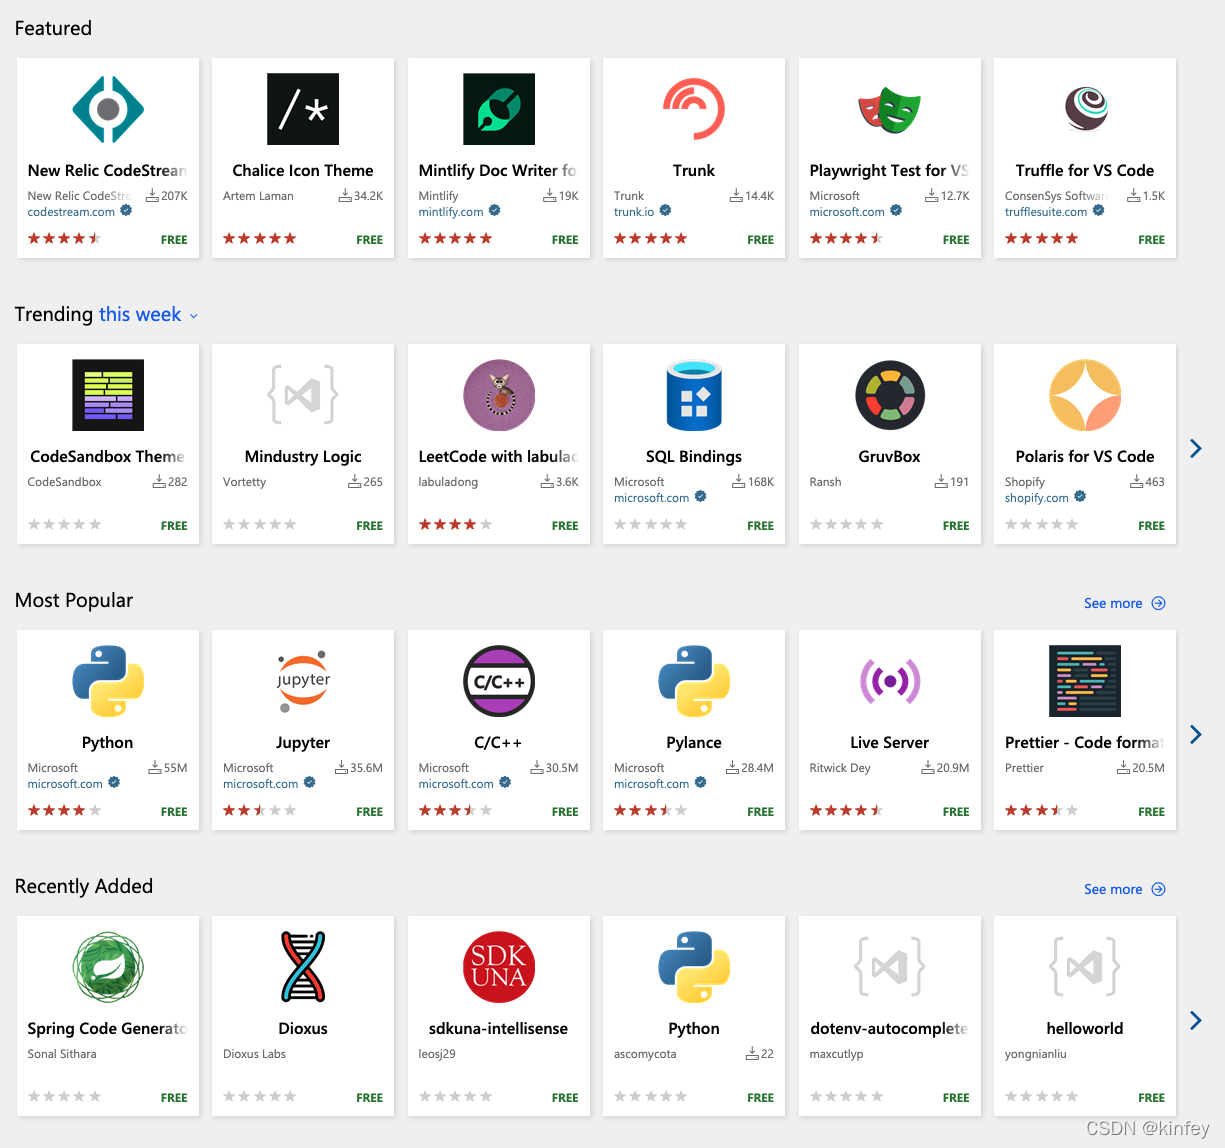The width and height of the screenshot is (1225, 1148).
Task: Click the 'Live Server' title
Action: pyautogui.click(x=889, y=742)
